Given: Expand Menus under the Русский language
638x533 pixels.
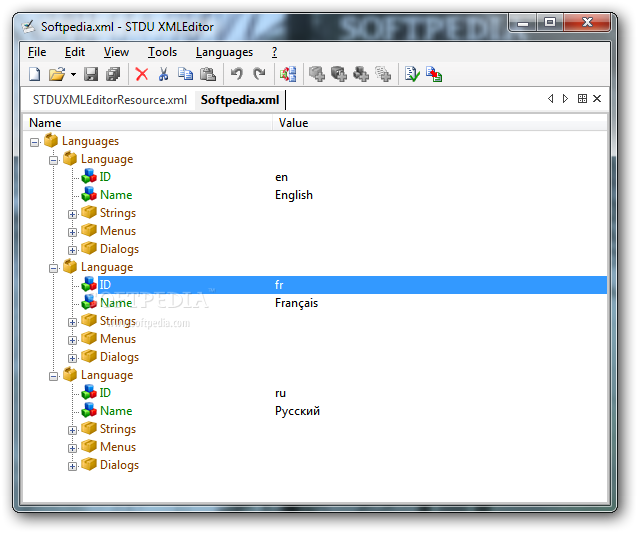Looking at the screenshot, I should click(x=72, y=448).
